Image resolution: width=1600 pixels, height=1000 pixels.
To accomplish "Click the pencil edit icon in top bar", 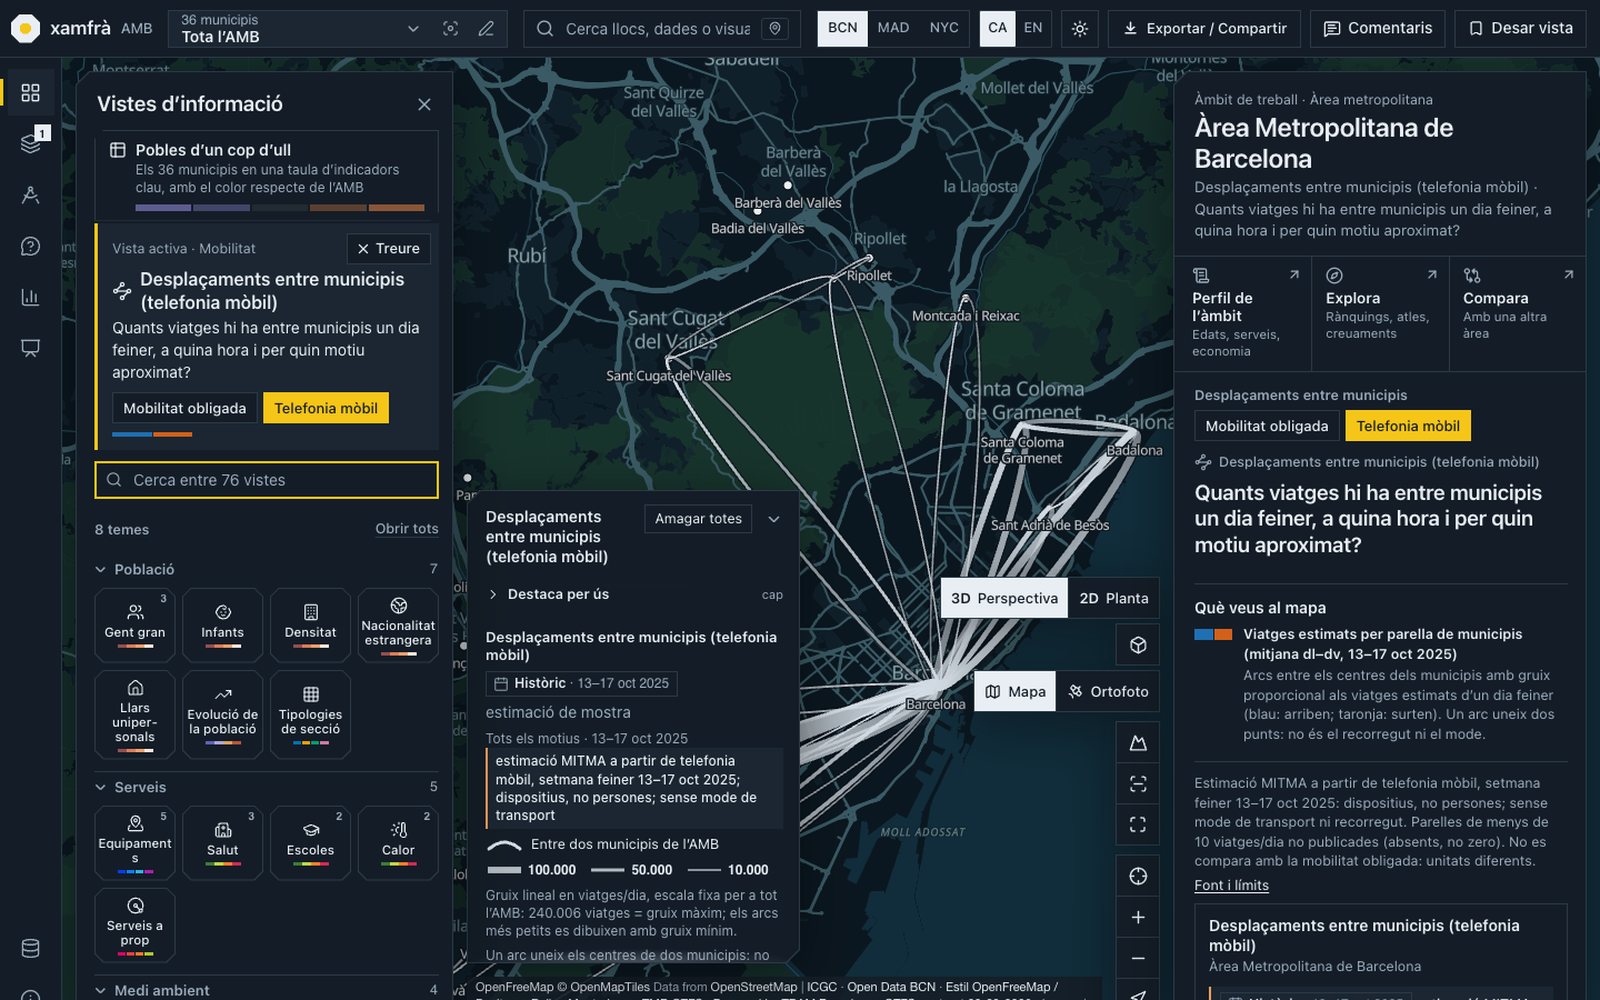I will tap(486, 29).
